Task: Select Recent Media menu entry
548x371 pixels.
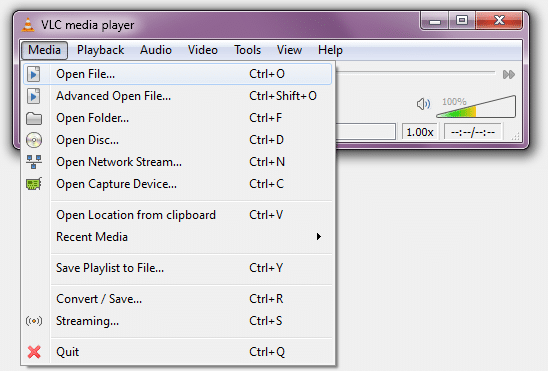Action: [178, 237]
